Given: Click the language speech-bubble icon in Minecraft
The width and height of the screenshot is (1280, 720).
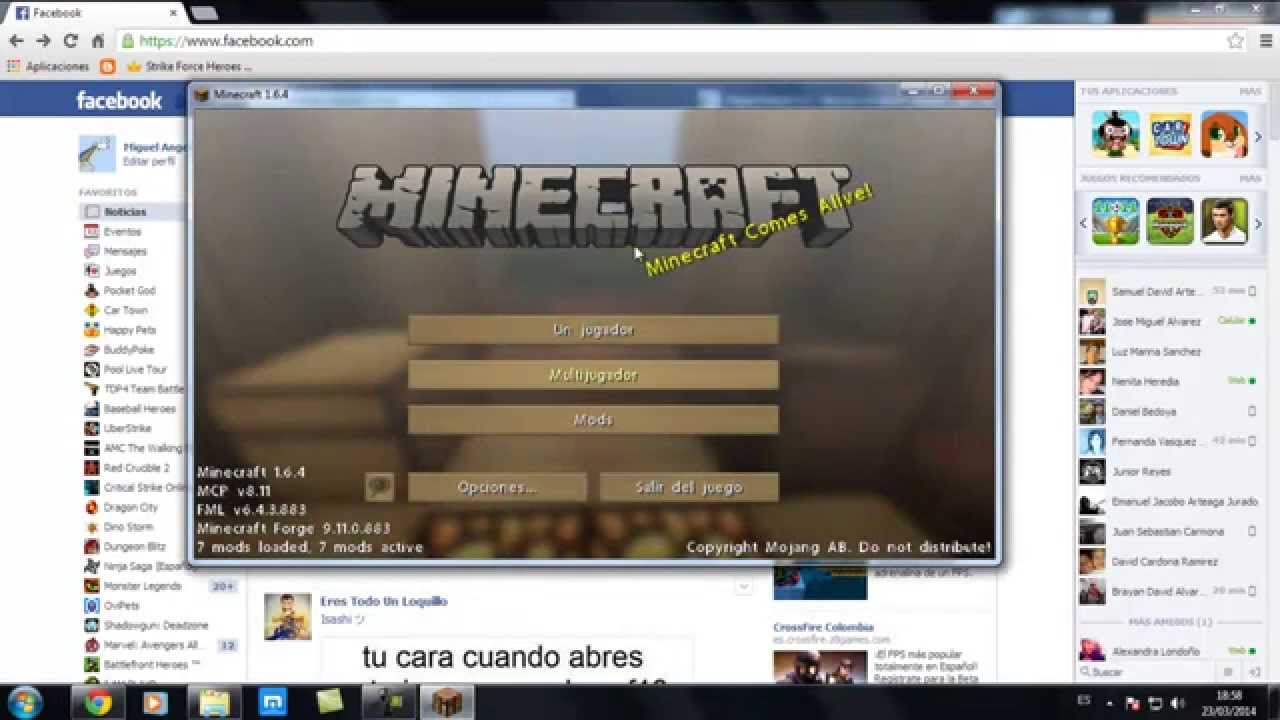Looking at the screenshot, I should click(379, 487).
